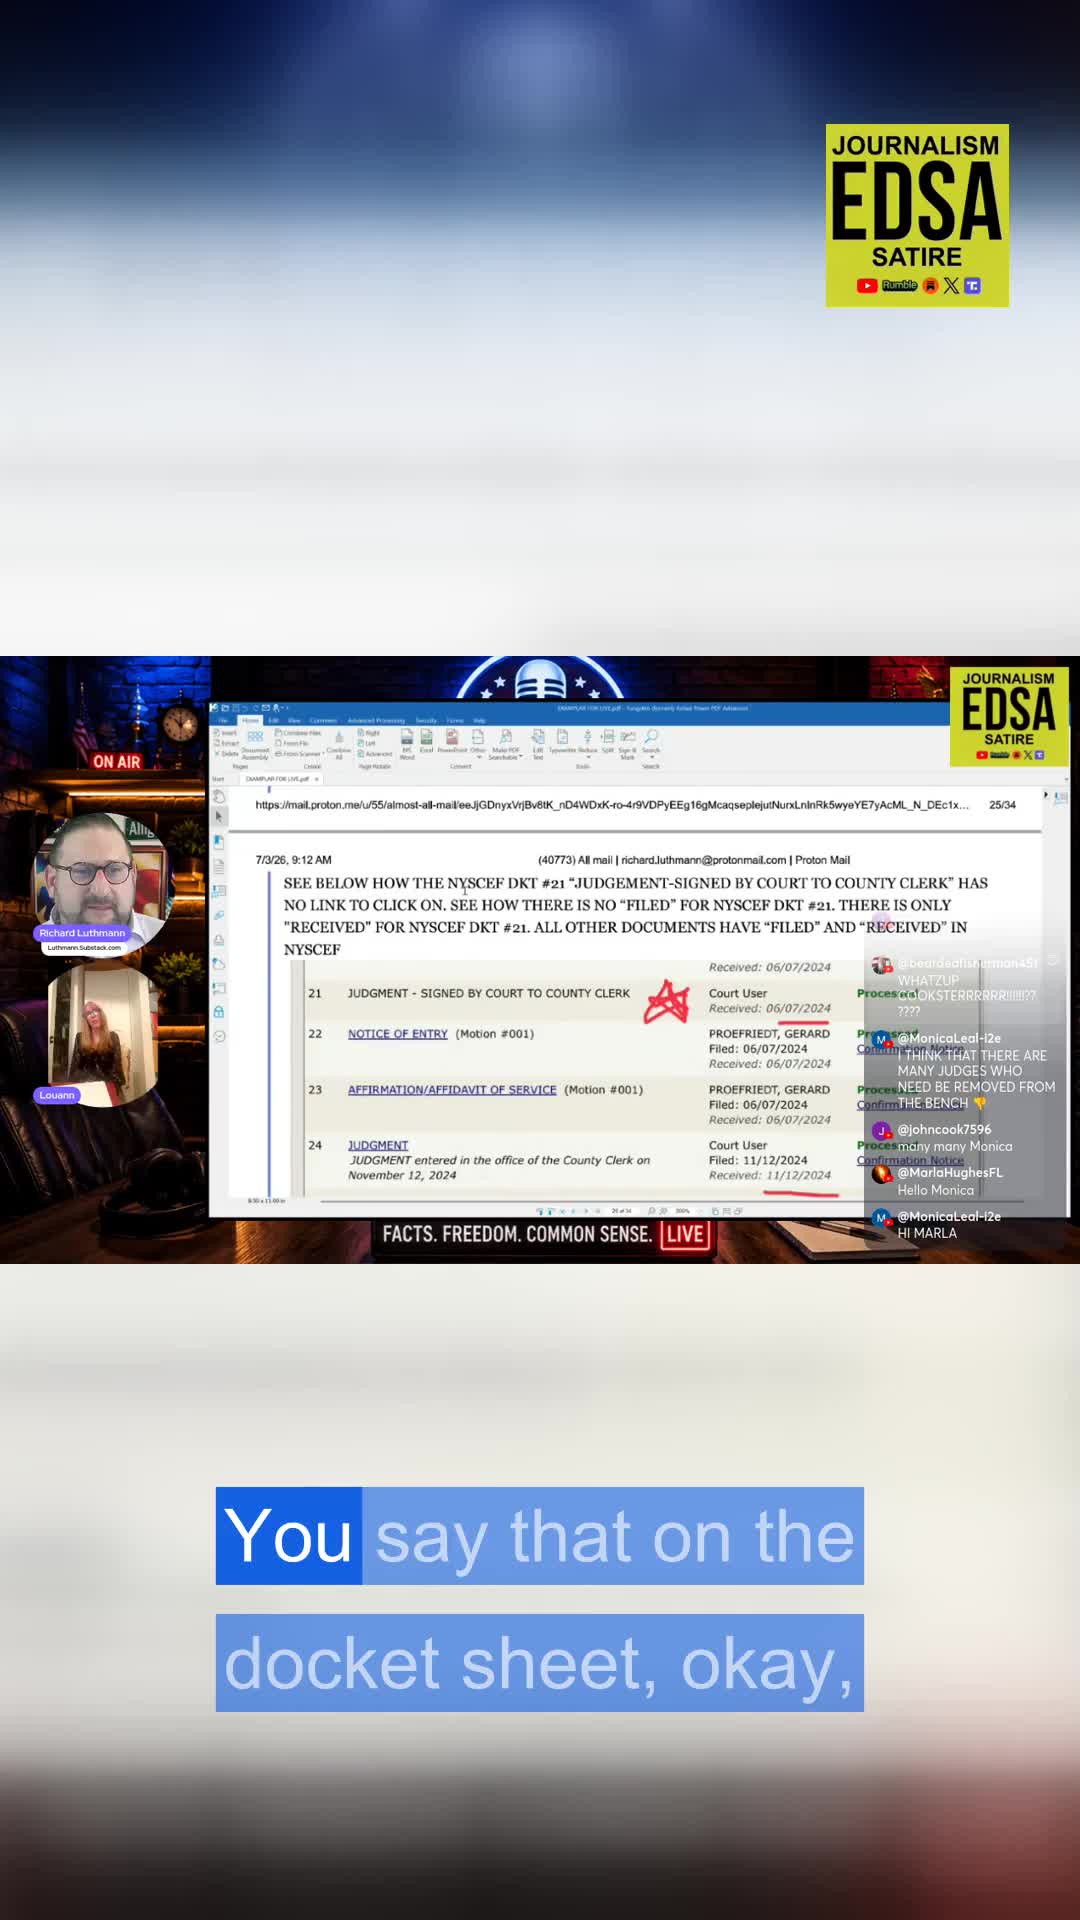Switch to the Comment ribbon tab
Image resolution: width=1080 pixels, height=1920 pixels.
tap(323, 720)
